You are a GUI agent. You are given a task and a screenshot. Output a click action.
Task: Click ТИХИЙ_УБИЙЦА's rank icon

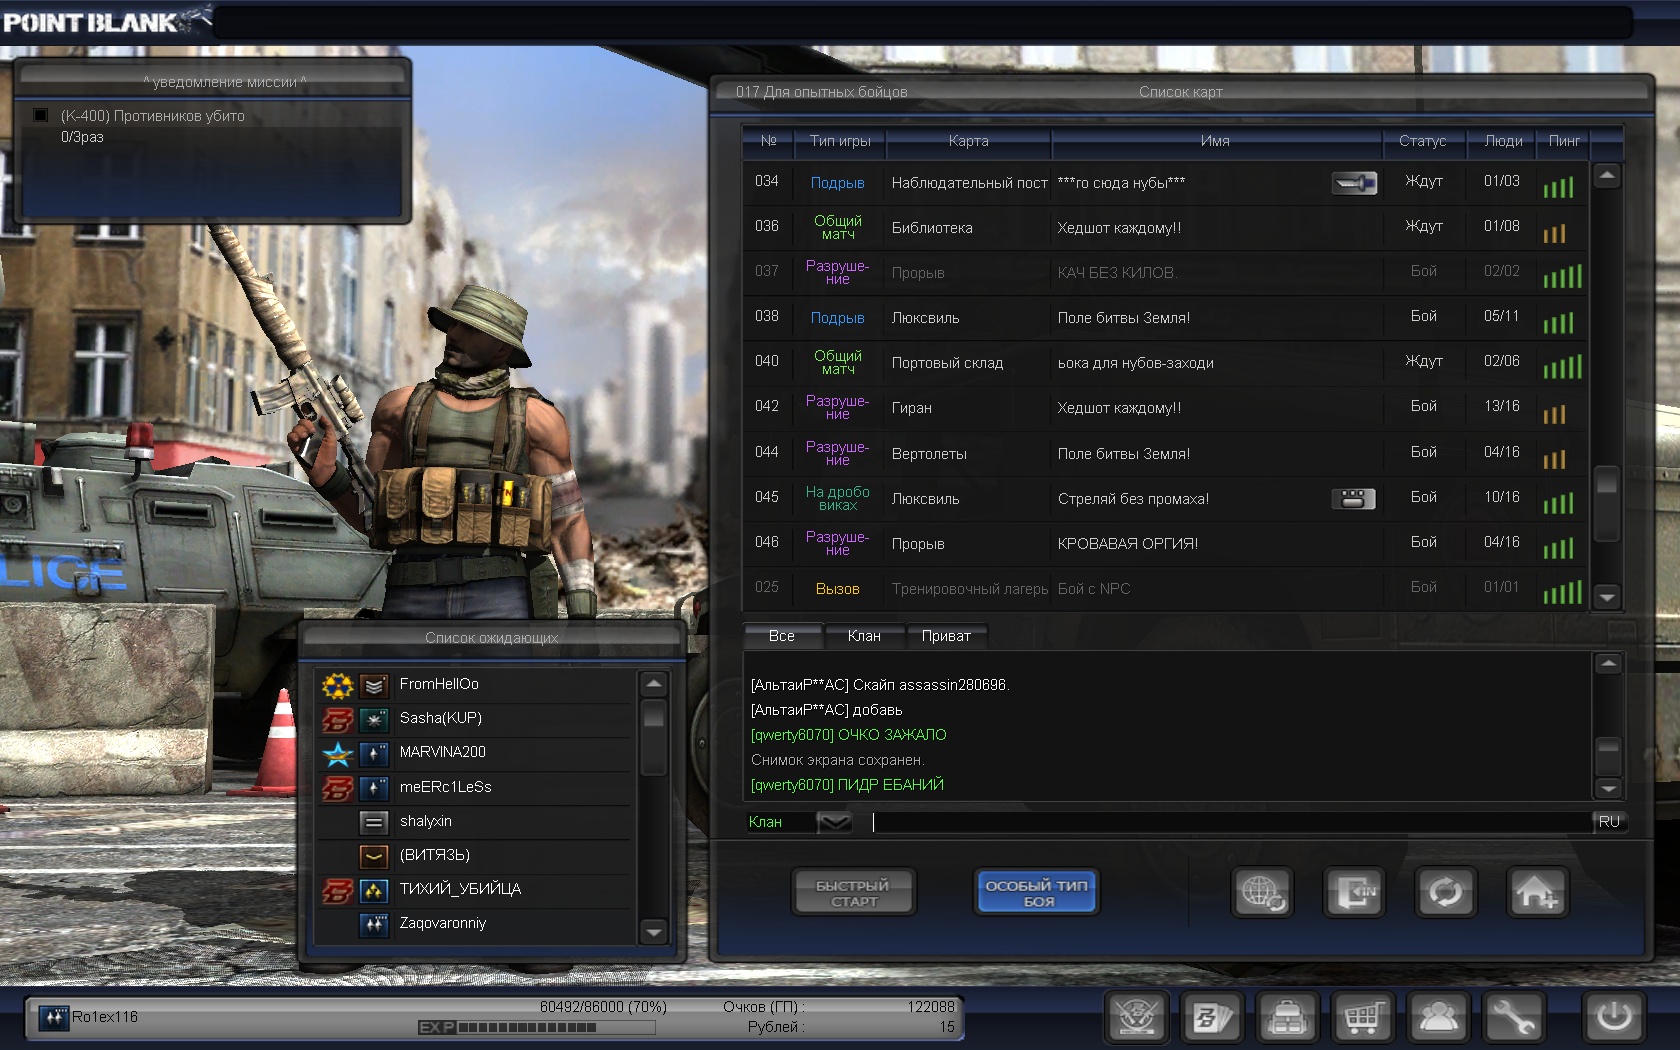pos(374,890)
